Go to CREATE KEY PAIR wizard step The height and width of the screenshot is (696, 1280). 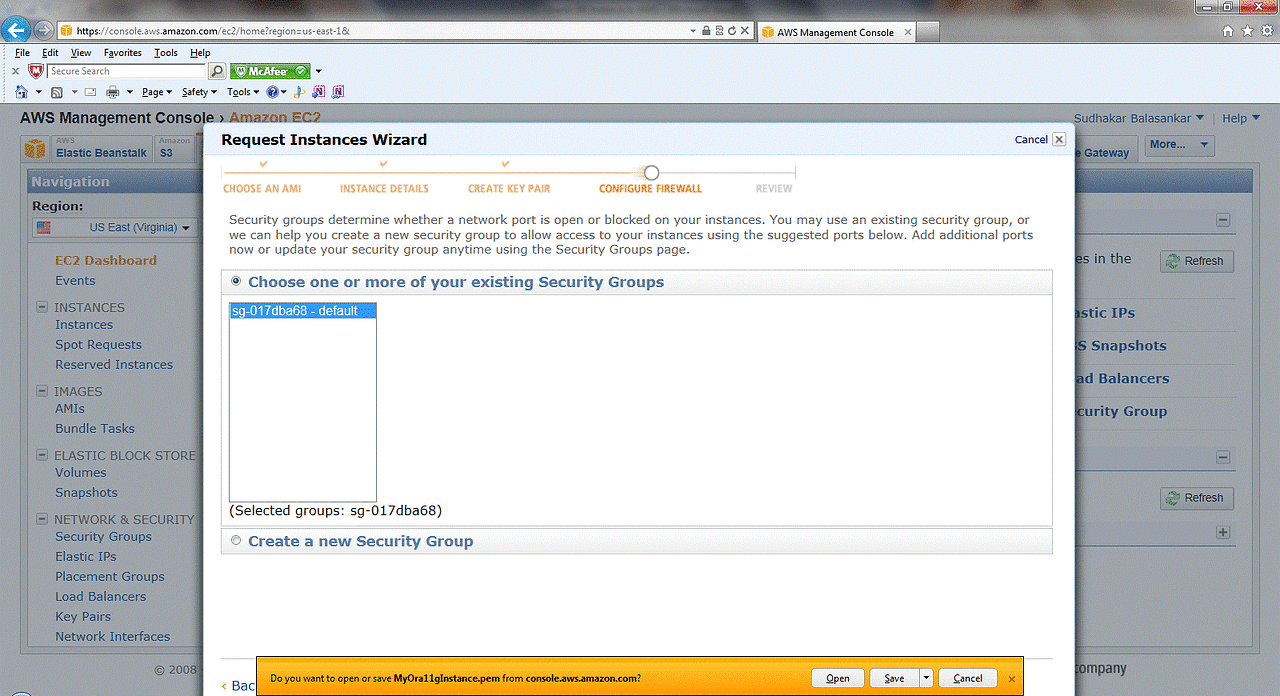[x=509, y=188]
